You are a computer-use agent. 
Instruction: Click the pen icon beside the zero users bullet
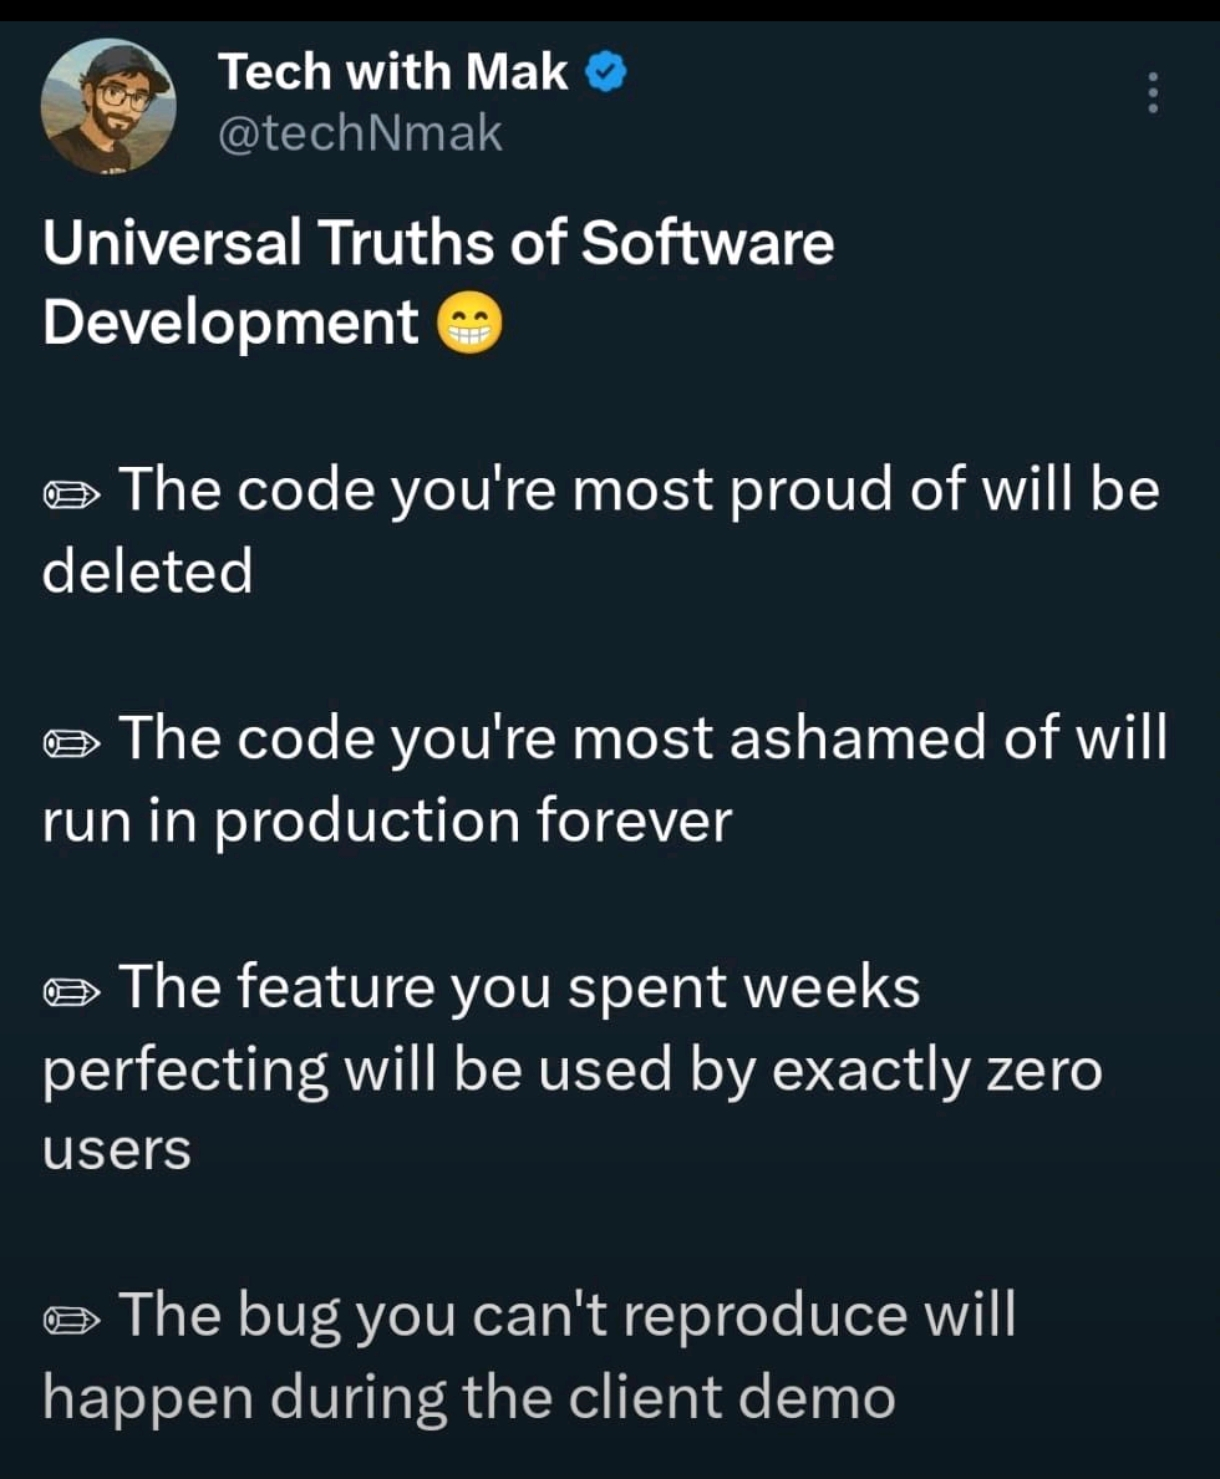[72, 989]
